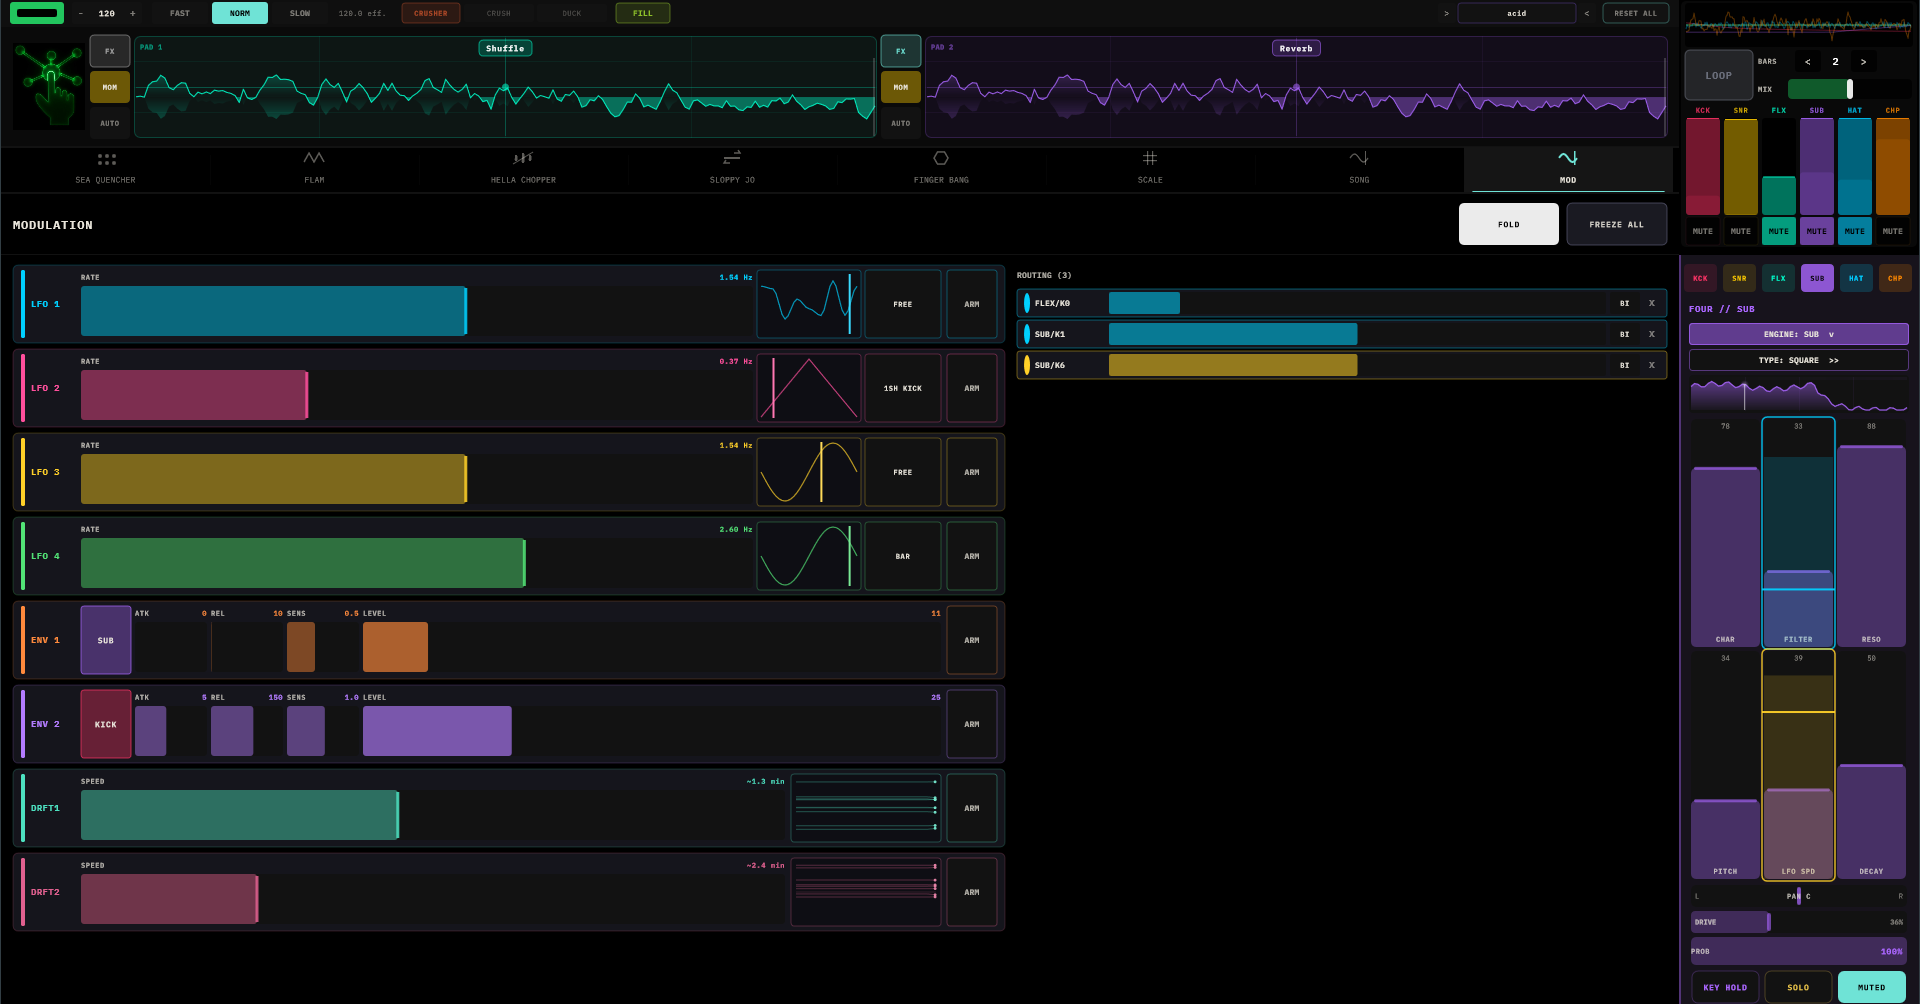Image resolution: width=1920 pixels, height=1004 pixels.
Task: Toggle the Loop button
Action: [x=1718, y=75]
